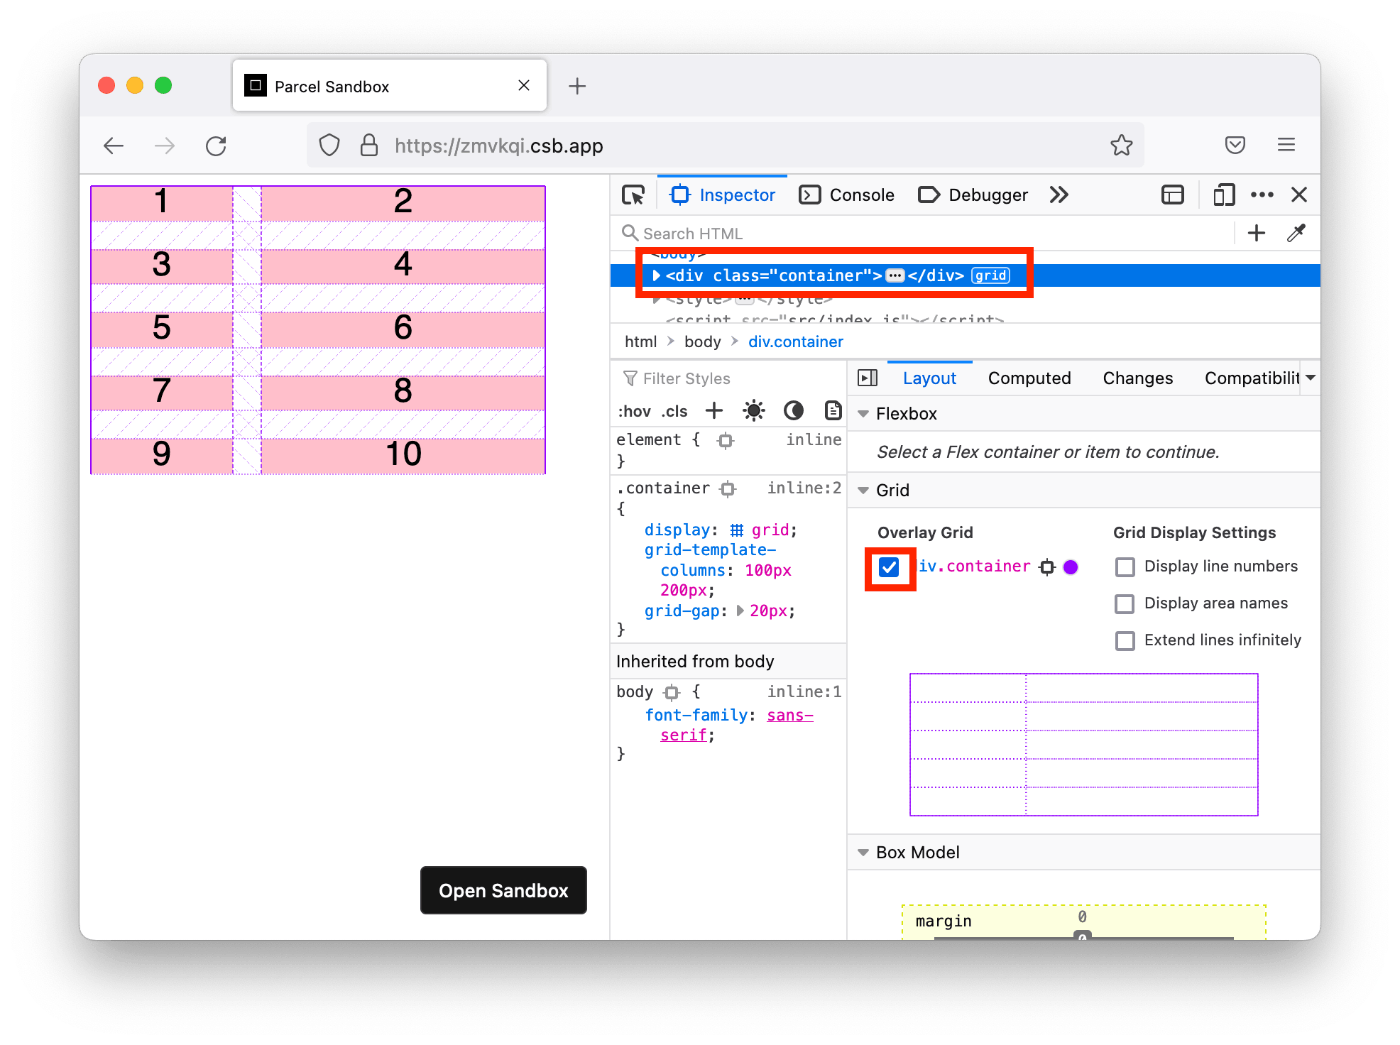Expand the style node in markup
This screenshot has width=1400, height=1045.
(x=656, y=299)
